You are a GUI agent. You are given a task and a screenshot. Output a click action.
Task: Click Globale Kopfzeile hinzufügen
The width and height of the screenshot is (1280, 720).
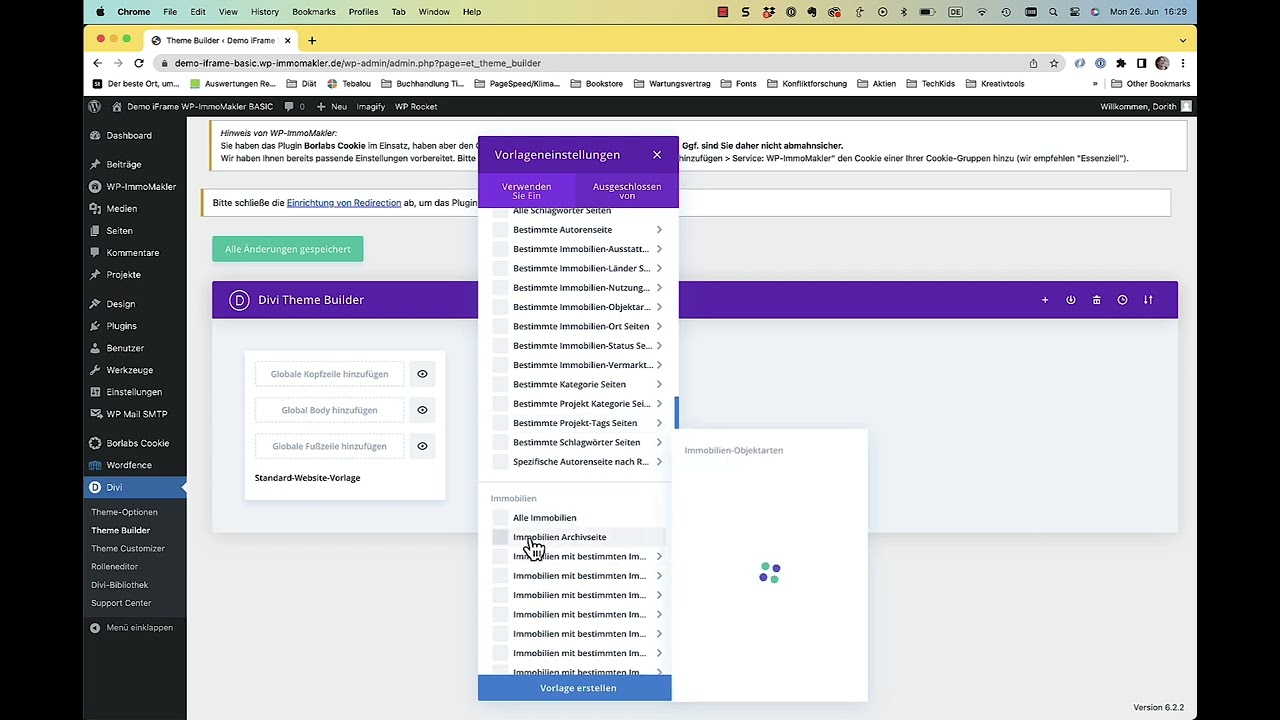click(329, 374)
